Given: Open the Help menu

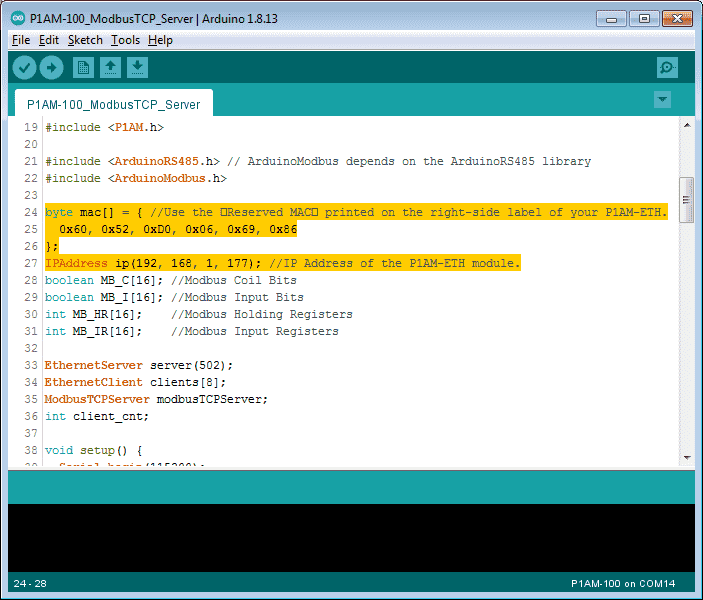Looking at the screenshot, I should tap(160, 40).
